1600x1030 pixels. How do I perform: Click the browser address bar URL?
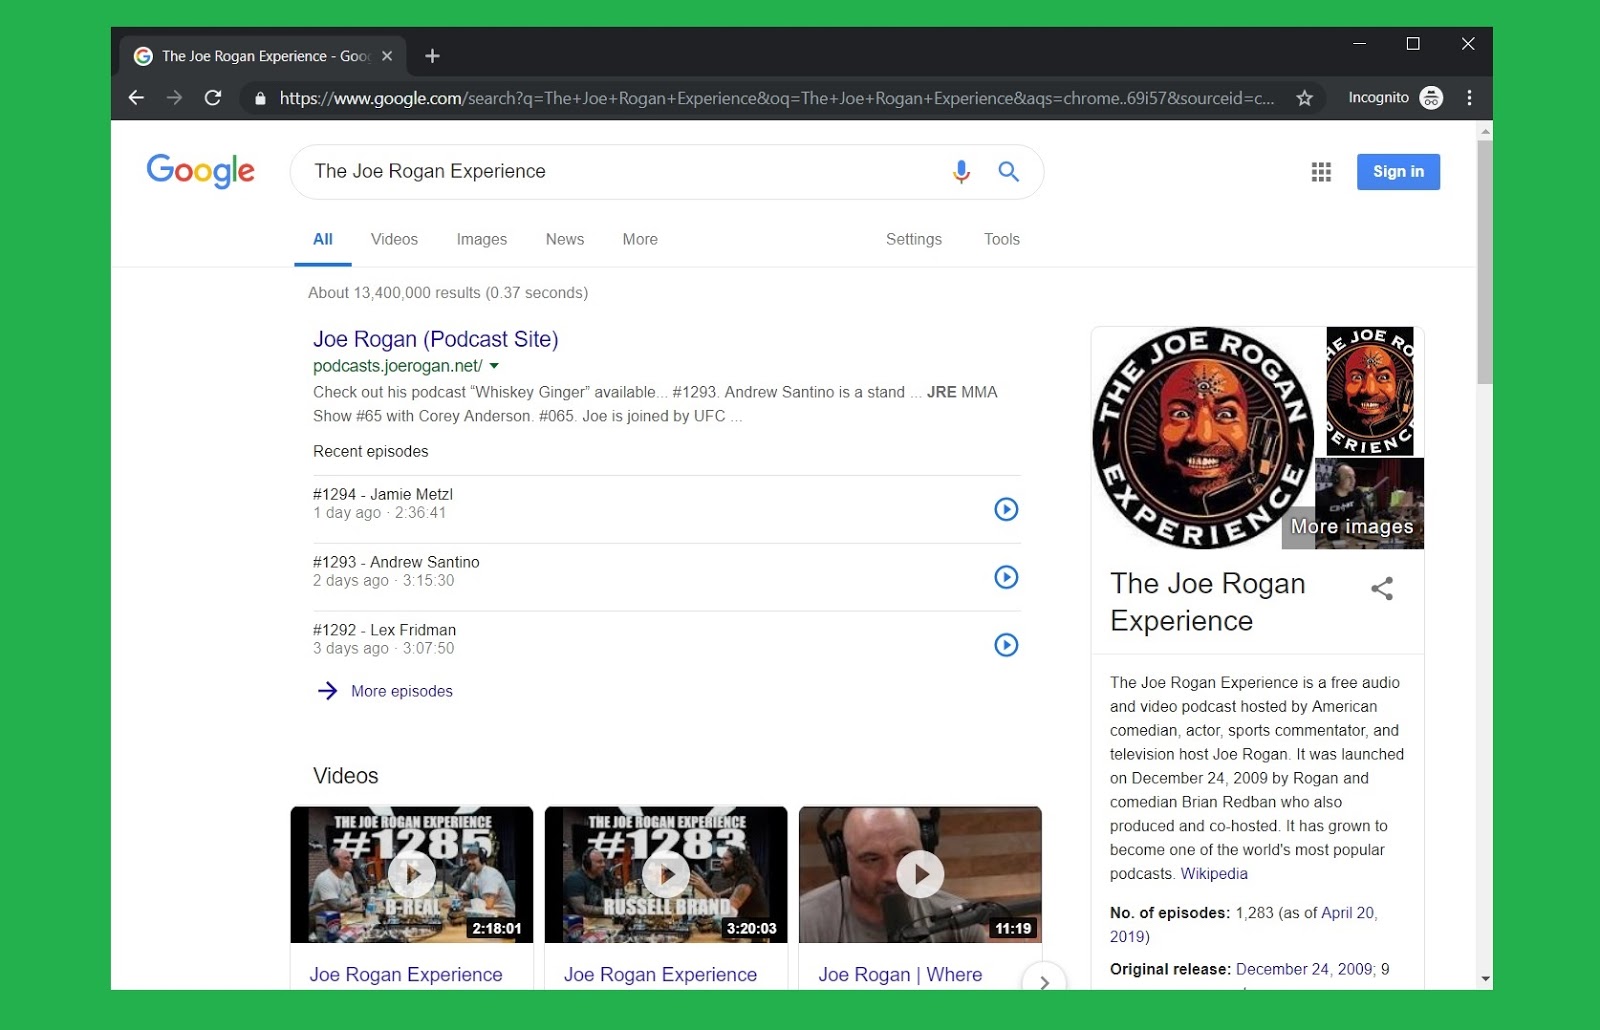(776, 98)
